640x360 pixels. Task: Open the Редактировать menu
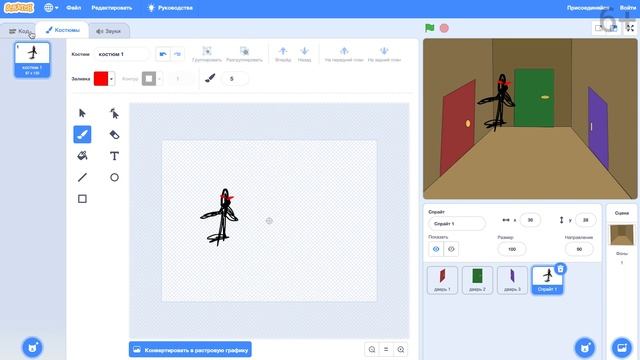(x=111, y=8)
